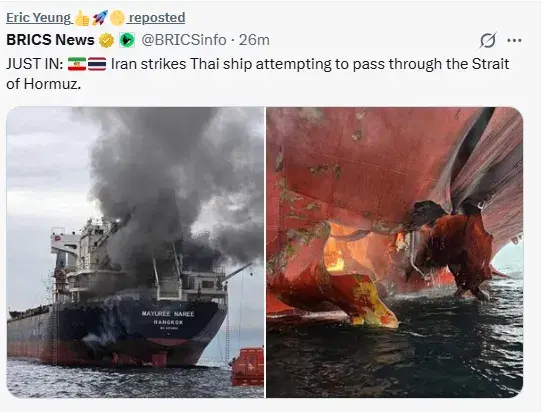Click the Iran flag emoji in the post
The image size is (553, 412).
(x=77, y=64)
